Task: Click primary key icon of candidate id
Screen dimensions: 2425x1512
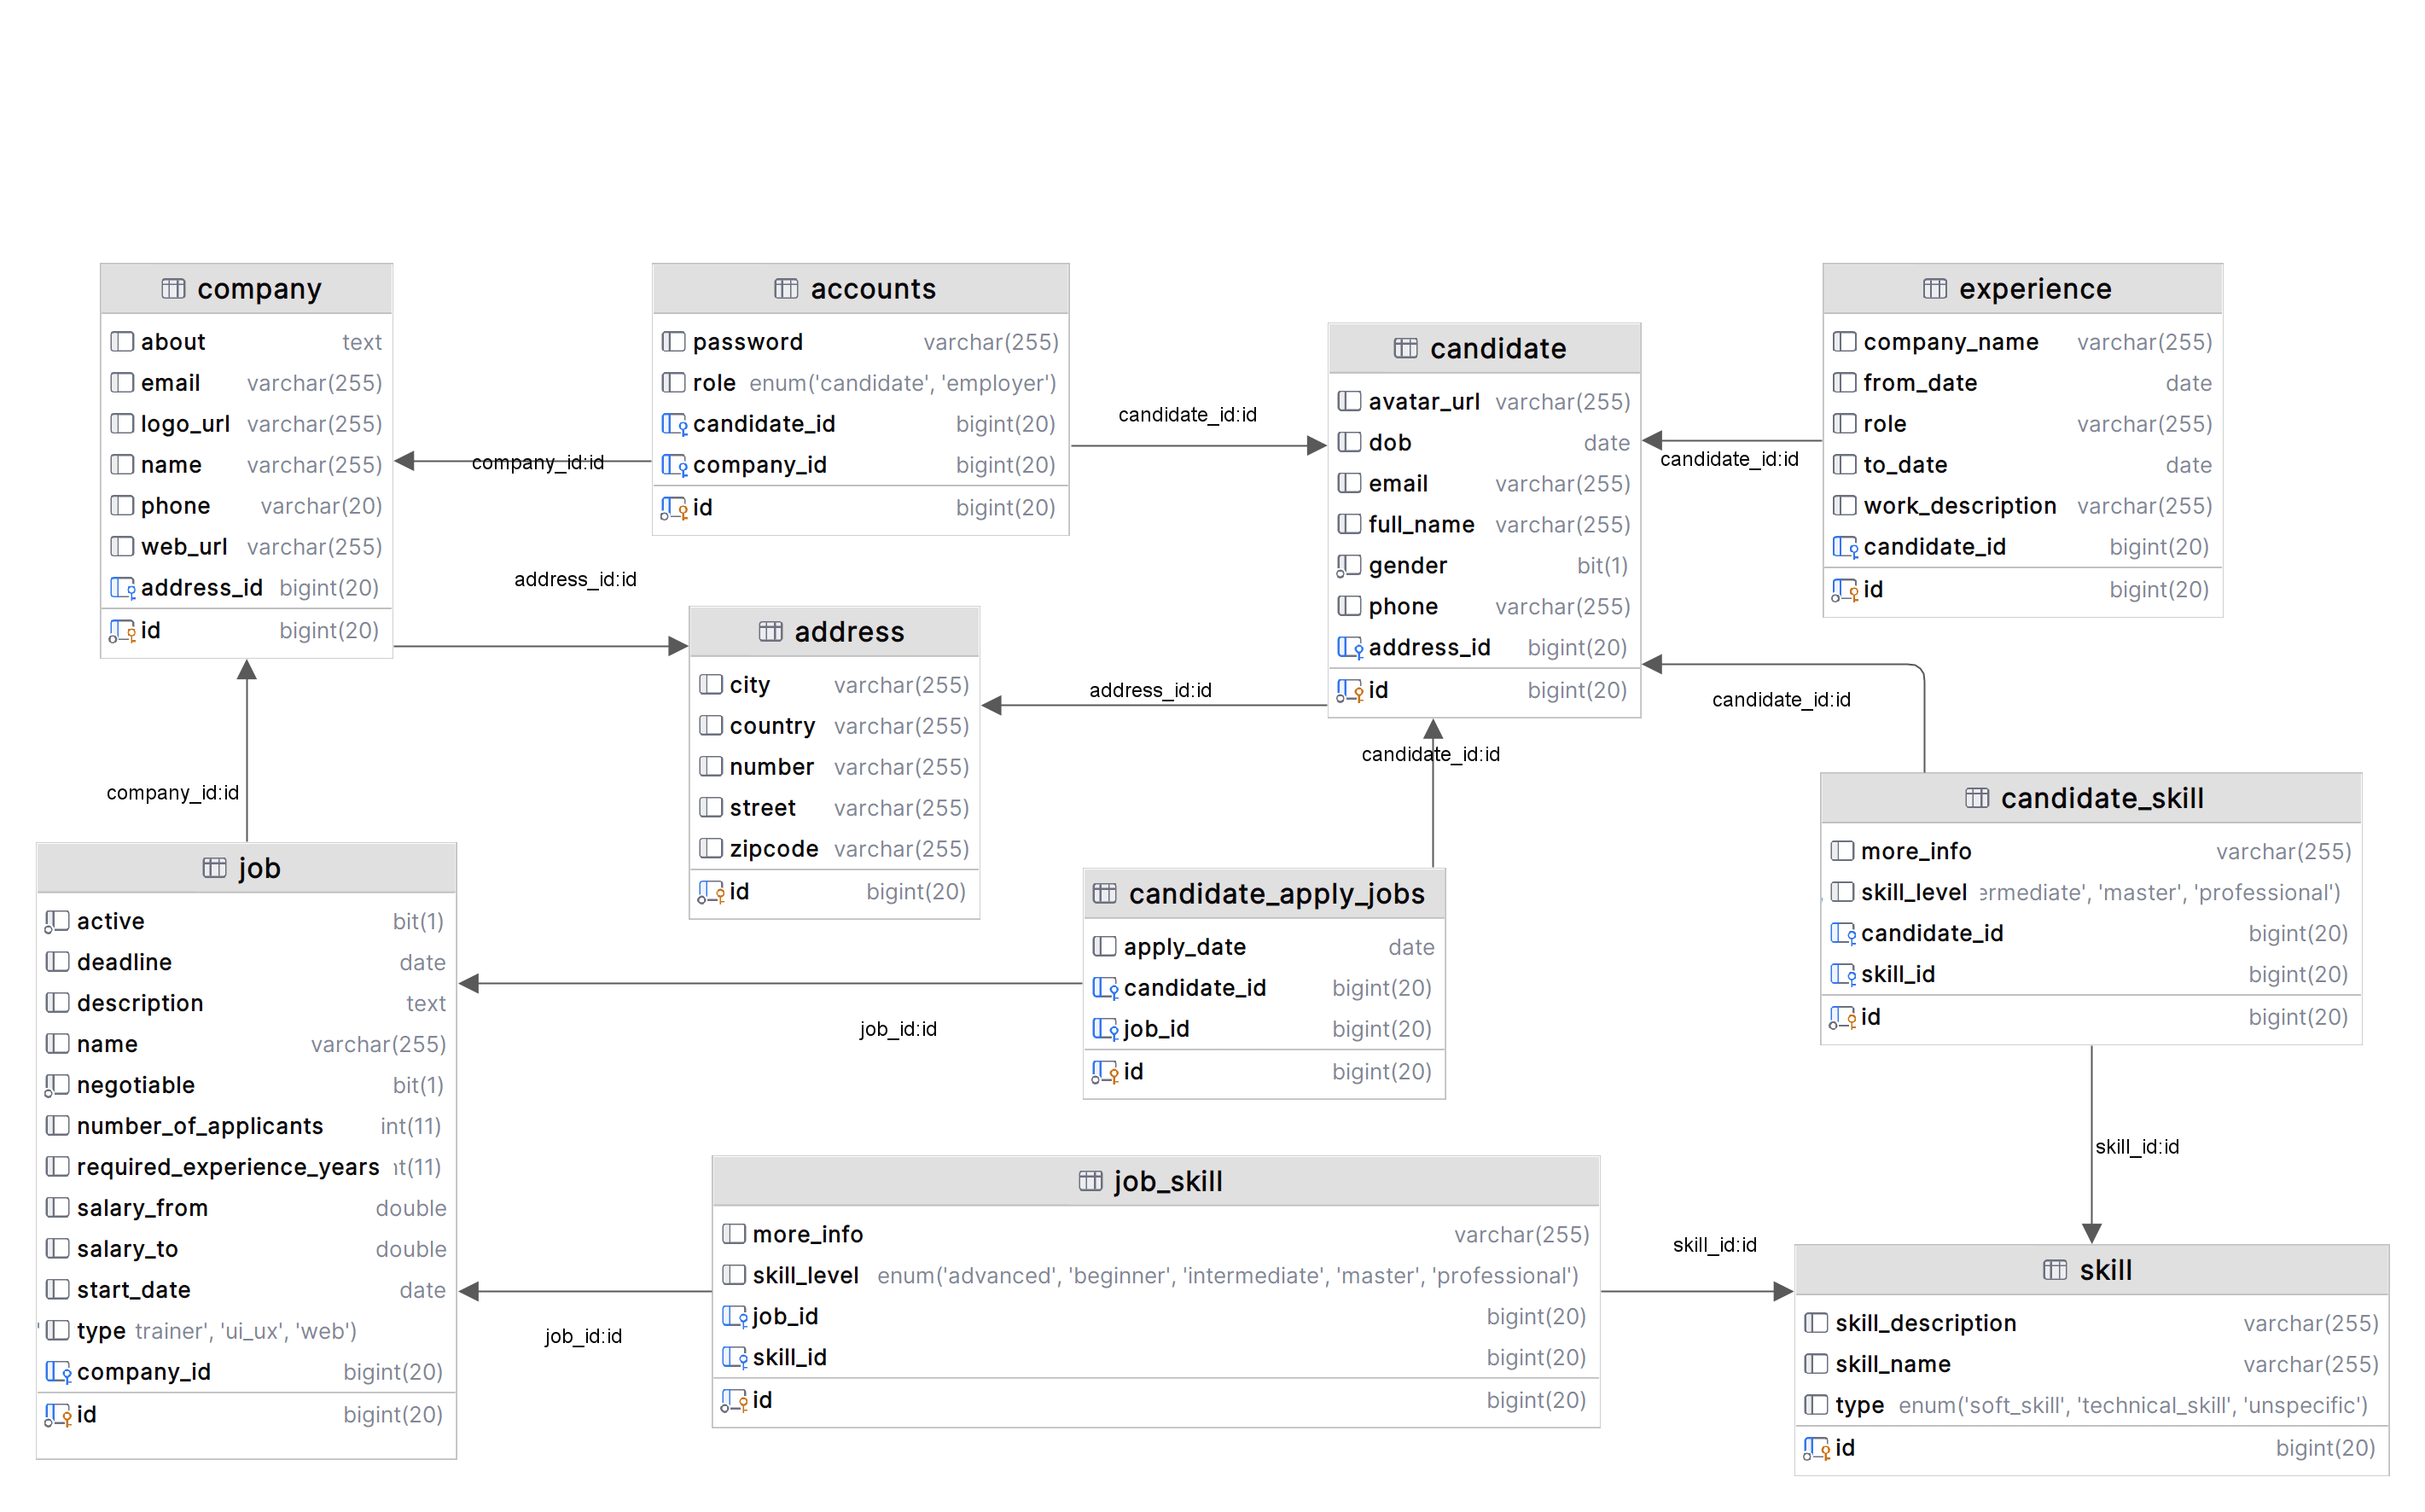Action: [1349, 690]
